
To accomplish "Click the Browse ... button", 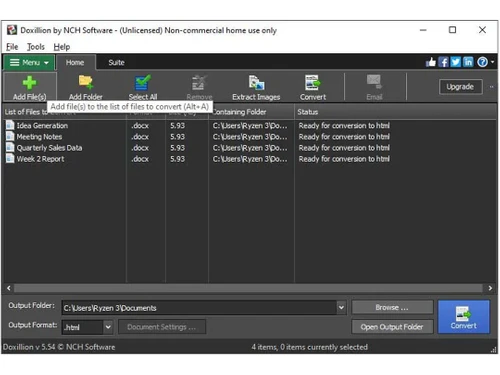I will pos(392,307).
